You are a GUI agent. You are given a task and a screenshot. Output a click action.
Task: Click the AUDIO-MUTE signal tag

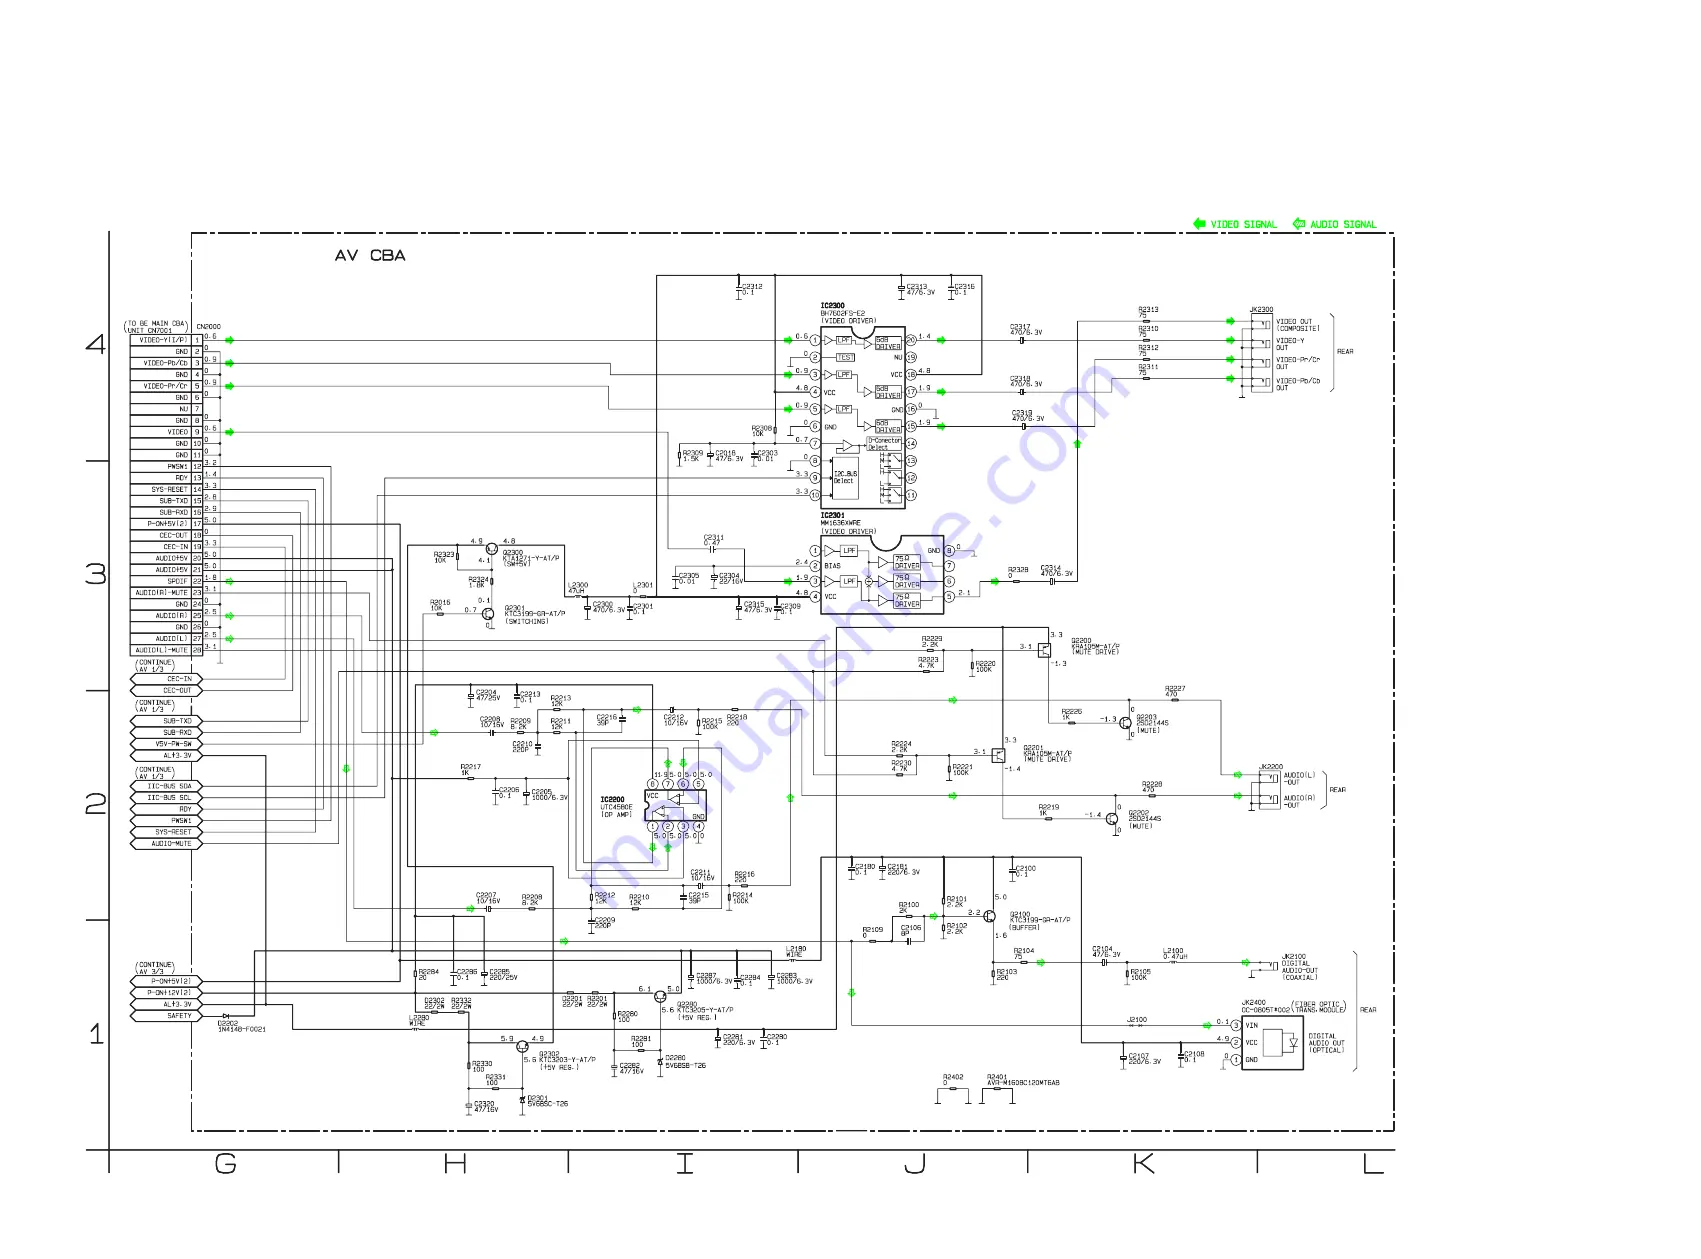[x=166, y=844]
